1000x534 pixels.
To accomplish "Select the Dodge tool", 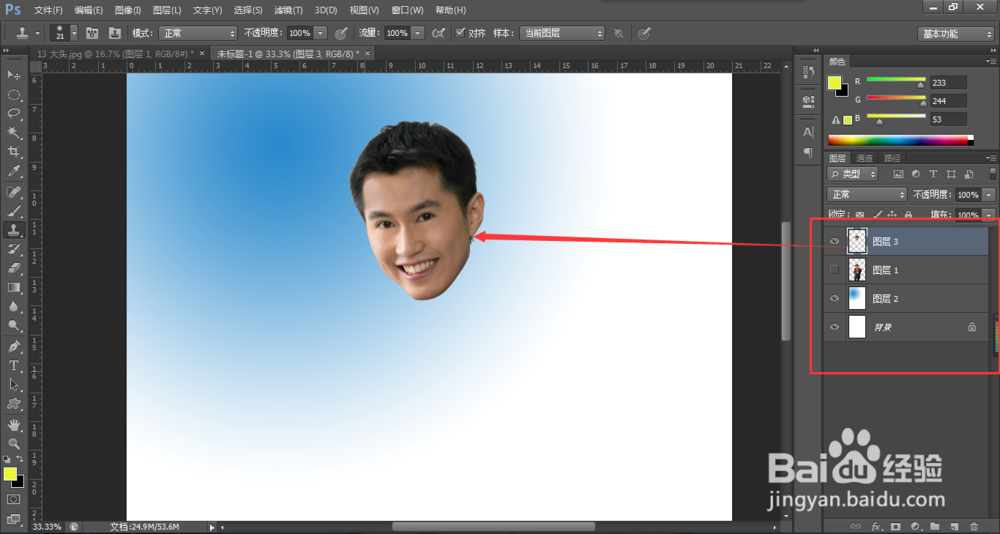I will tap(13, 325).
